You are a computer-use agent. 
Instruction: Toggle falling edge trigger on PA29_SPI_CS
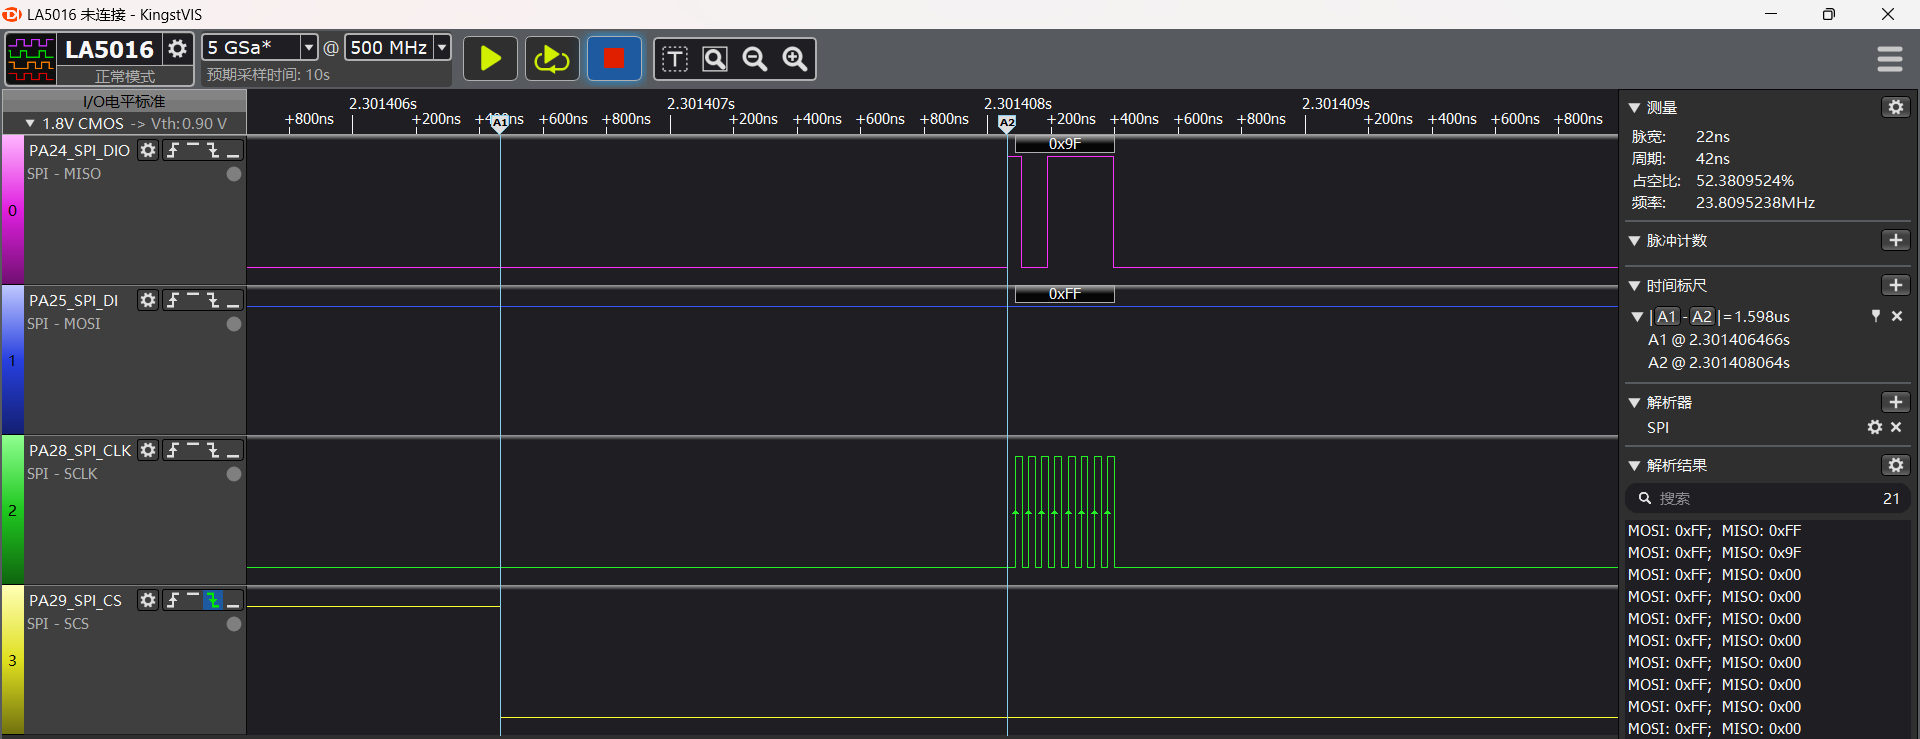pos(213,600)
